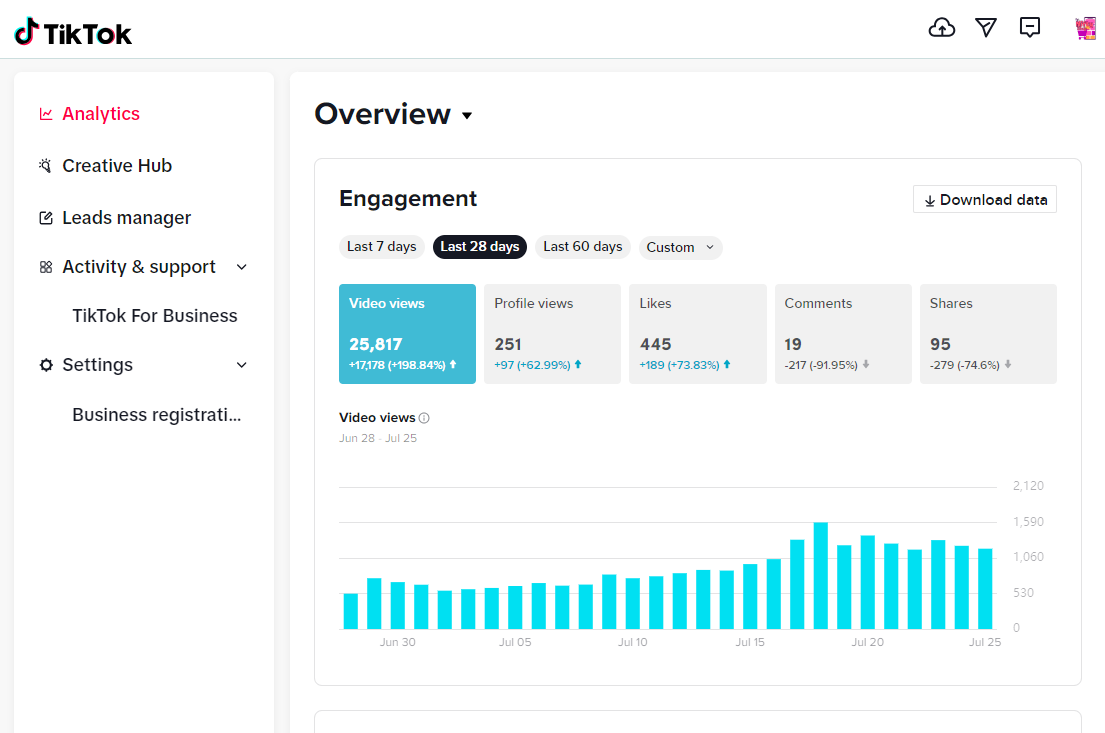Viewport: 1105px width, 733px height.
Task: Click the Overview page heading
Action: point(382,114)
